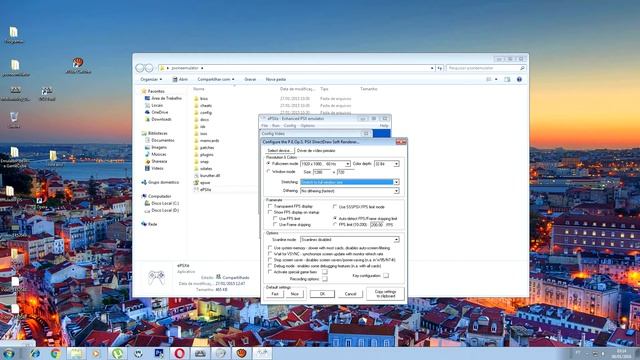Open Help menu in ePSXe window
The image size is (640, 360).
pyautogui.click(x=384, y=126)
